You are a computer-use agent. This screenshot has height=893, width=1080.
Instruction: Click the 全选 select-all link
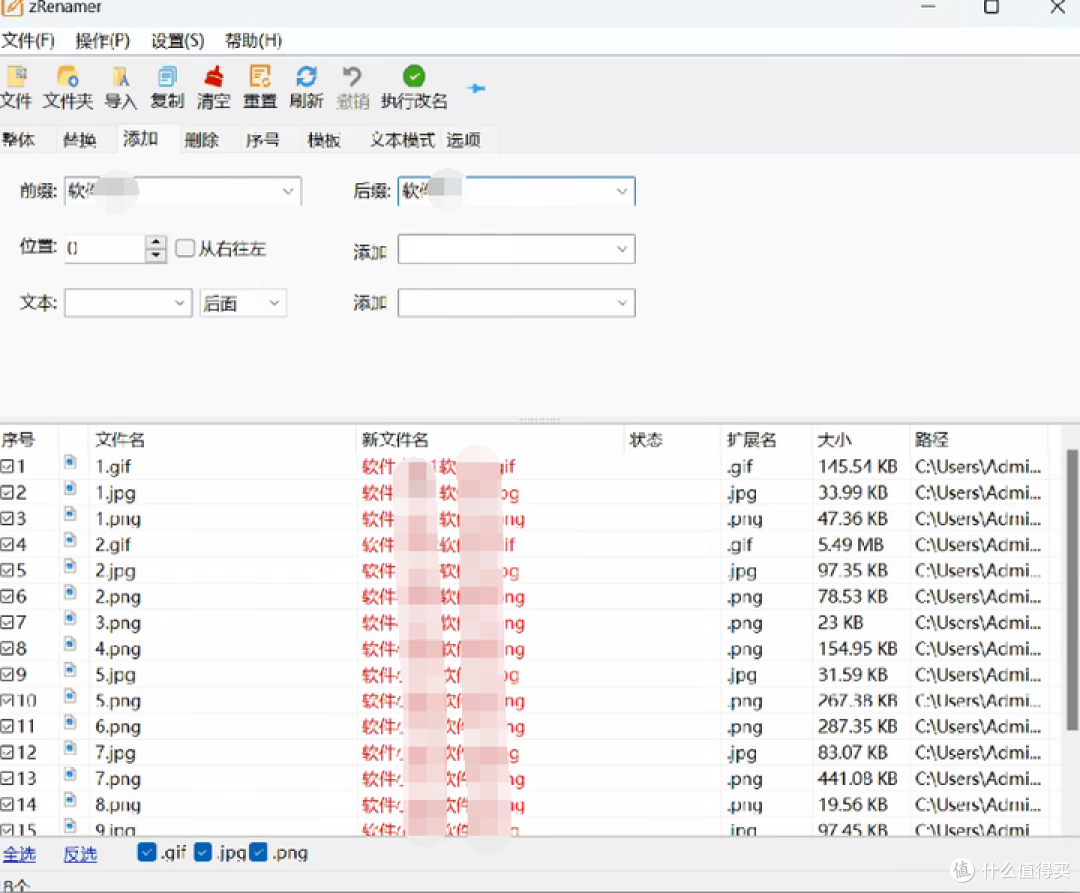19,854
